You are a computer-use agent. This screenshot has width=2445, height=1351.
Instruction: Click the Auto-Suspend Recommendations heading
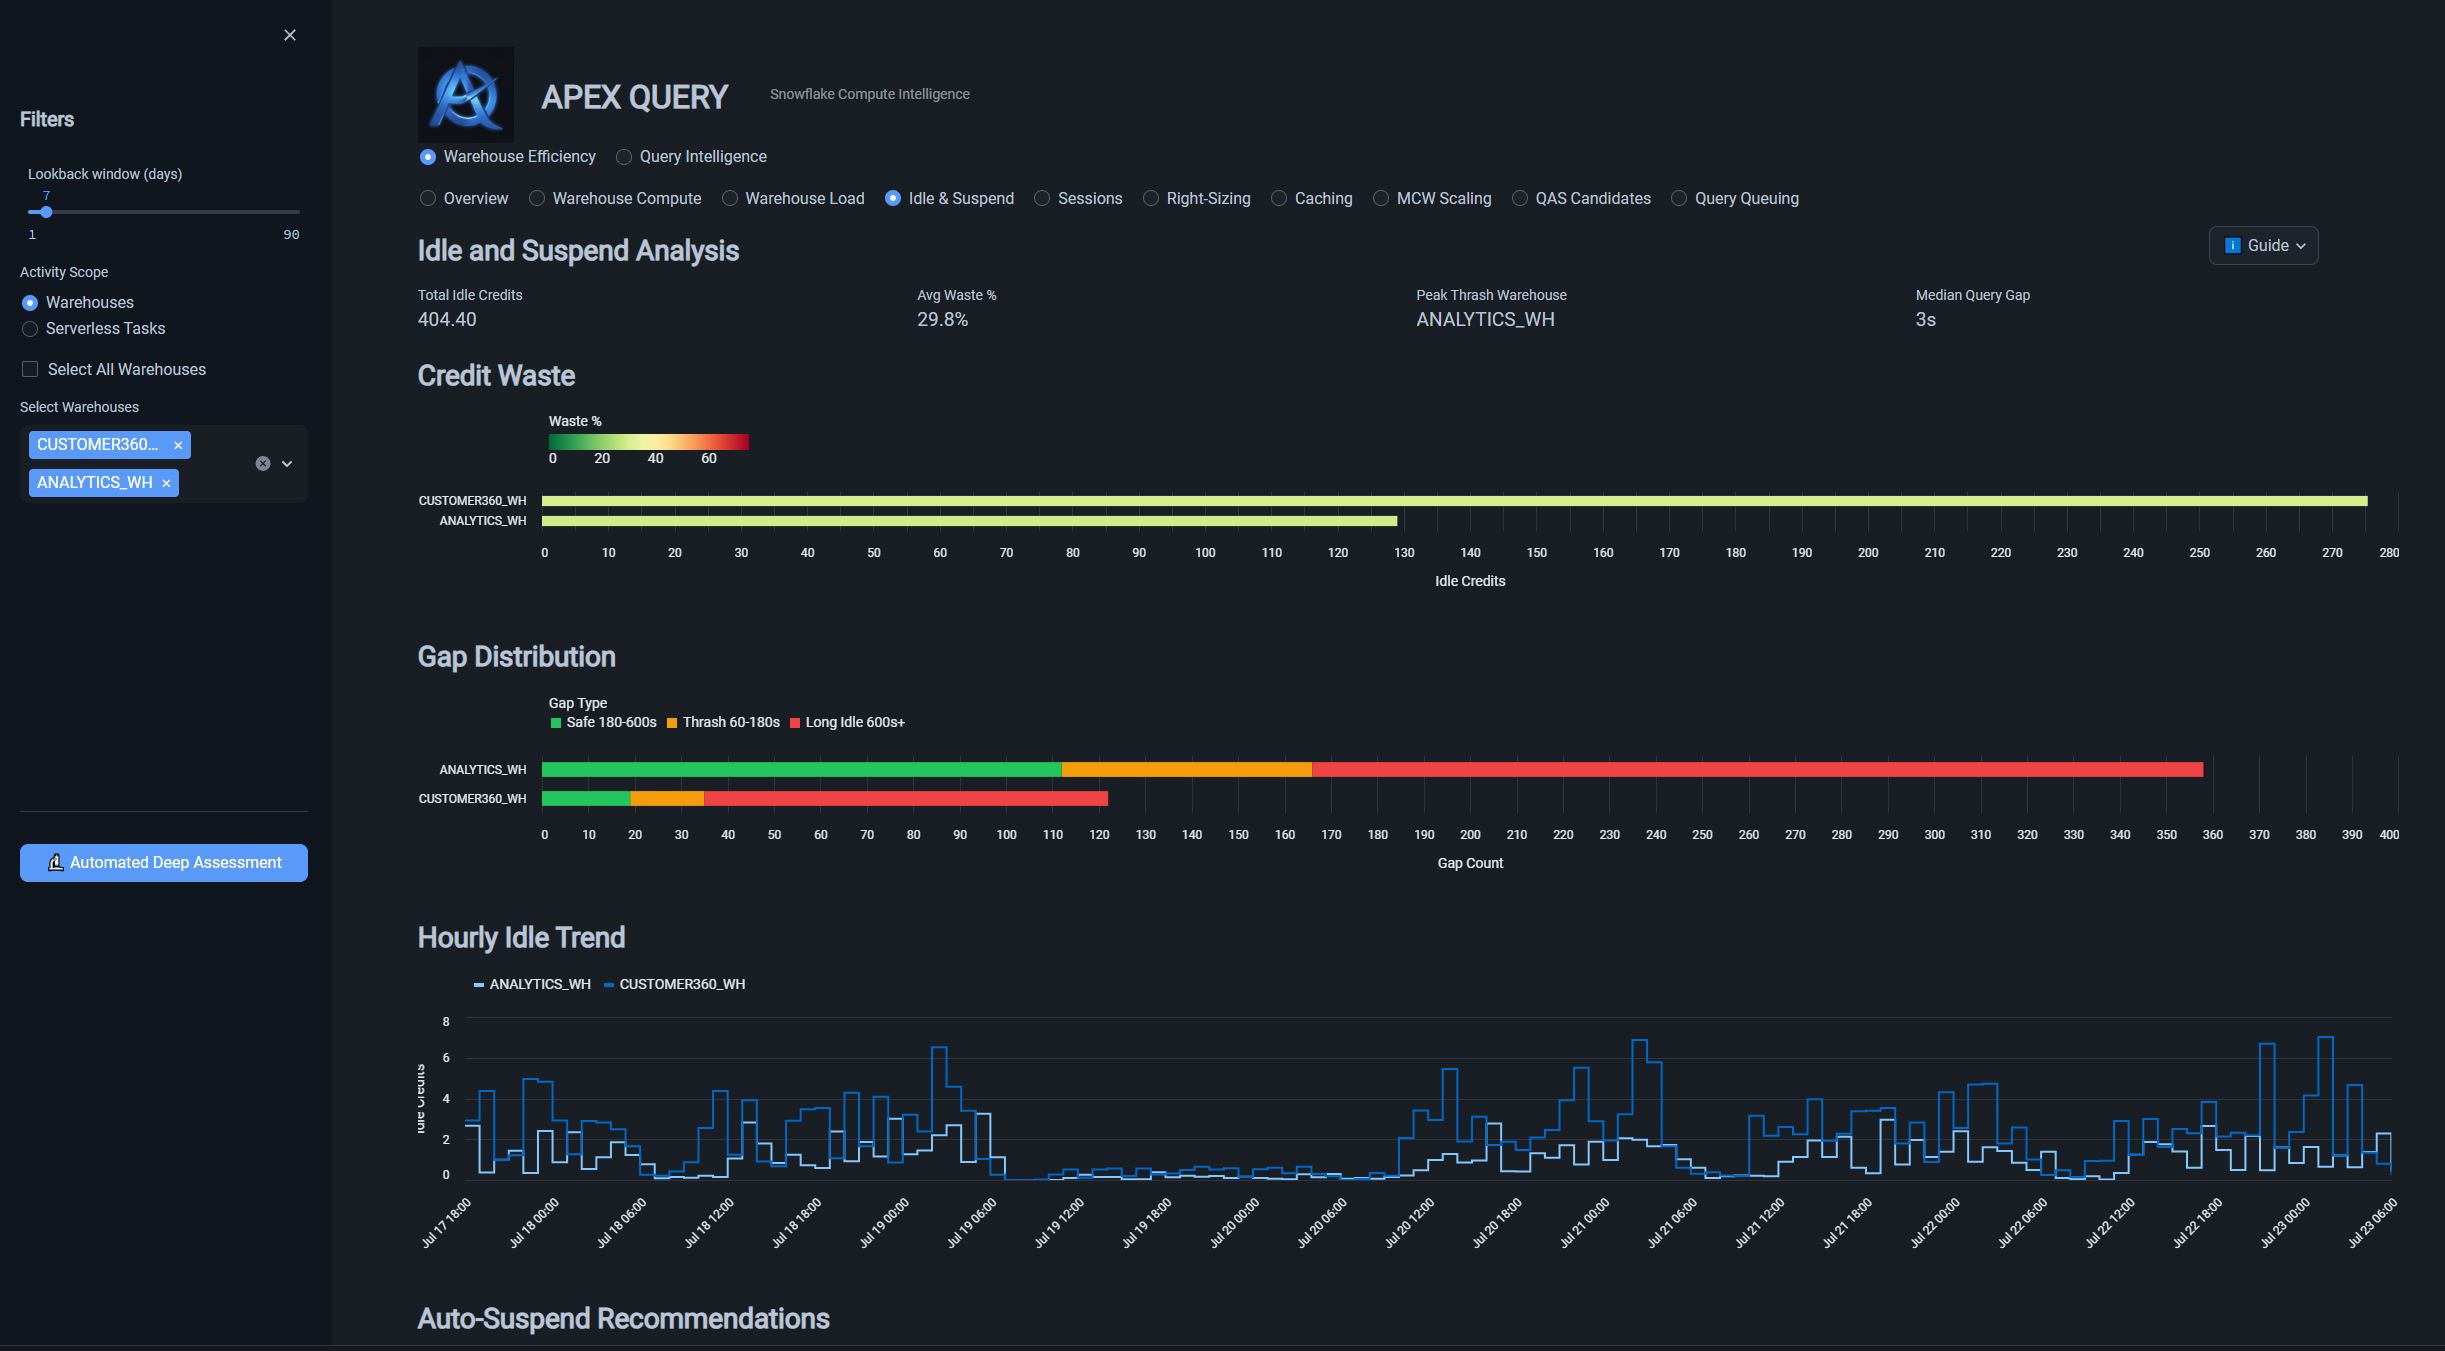pos(623,1319)
